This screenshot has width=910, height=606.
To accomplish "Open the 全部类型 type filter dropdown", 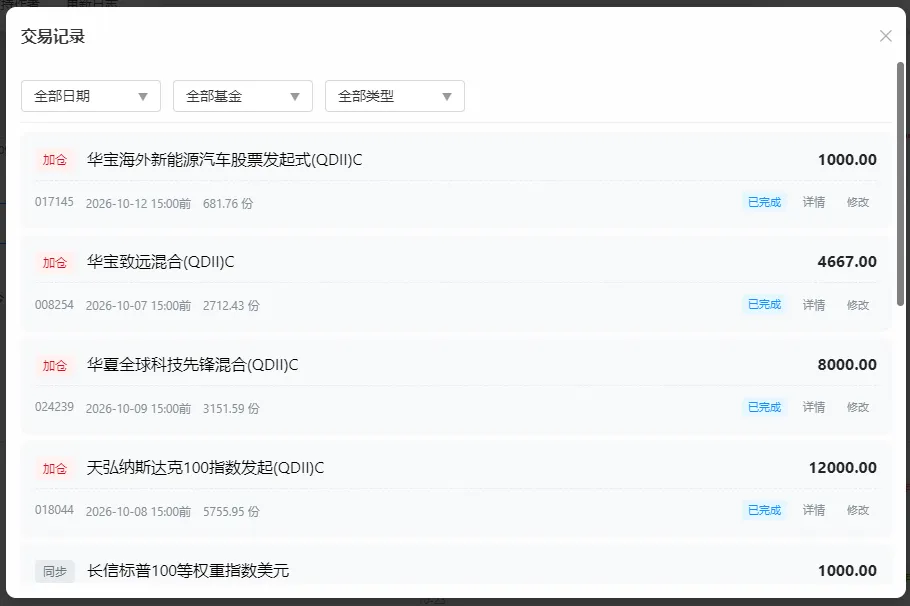I will point(395,96).
